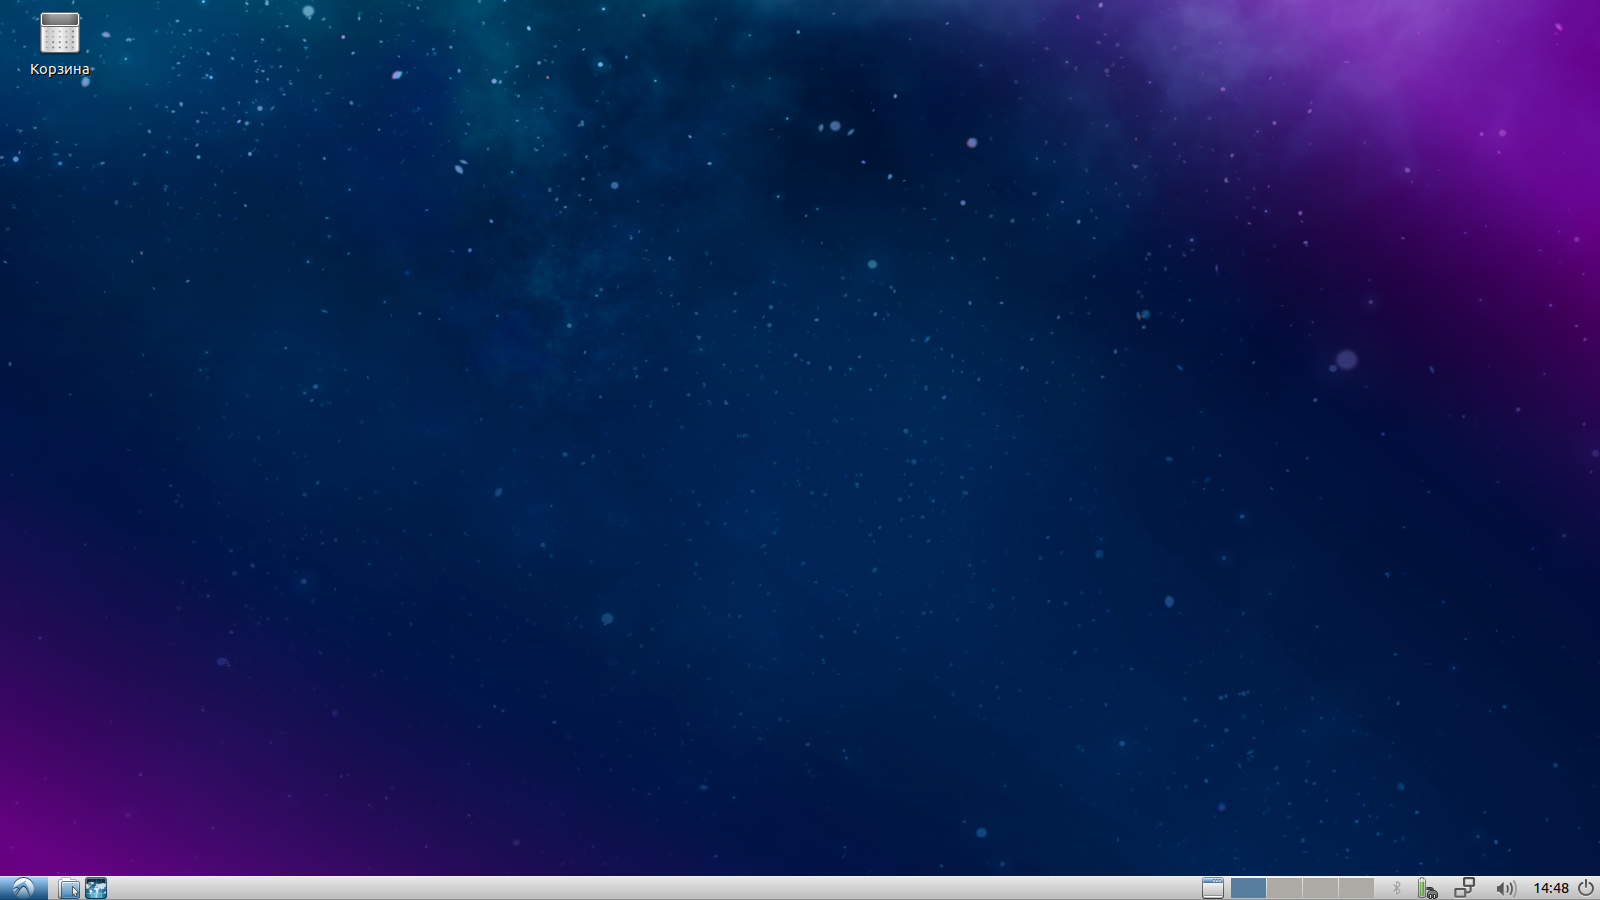
Task: Check the battery status indicator
Action: click(1426, 888)
